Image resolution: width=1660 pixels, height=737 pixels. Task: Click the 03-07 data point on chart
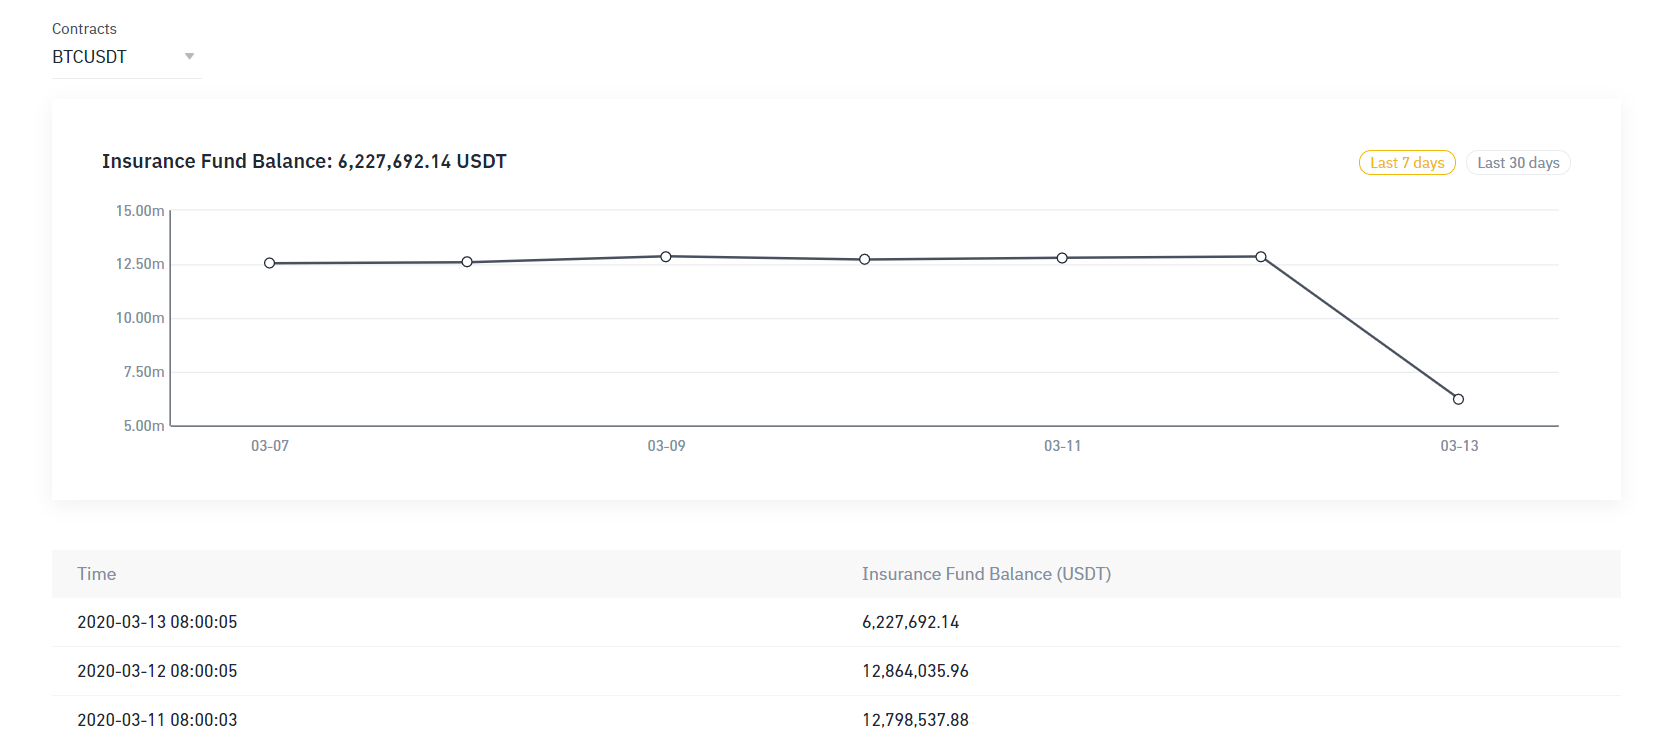(x=270, y=263)
